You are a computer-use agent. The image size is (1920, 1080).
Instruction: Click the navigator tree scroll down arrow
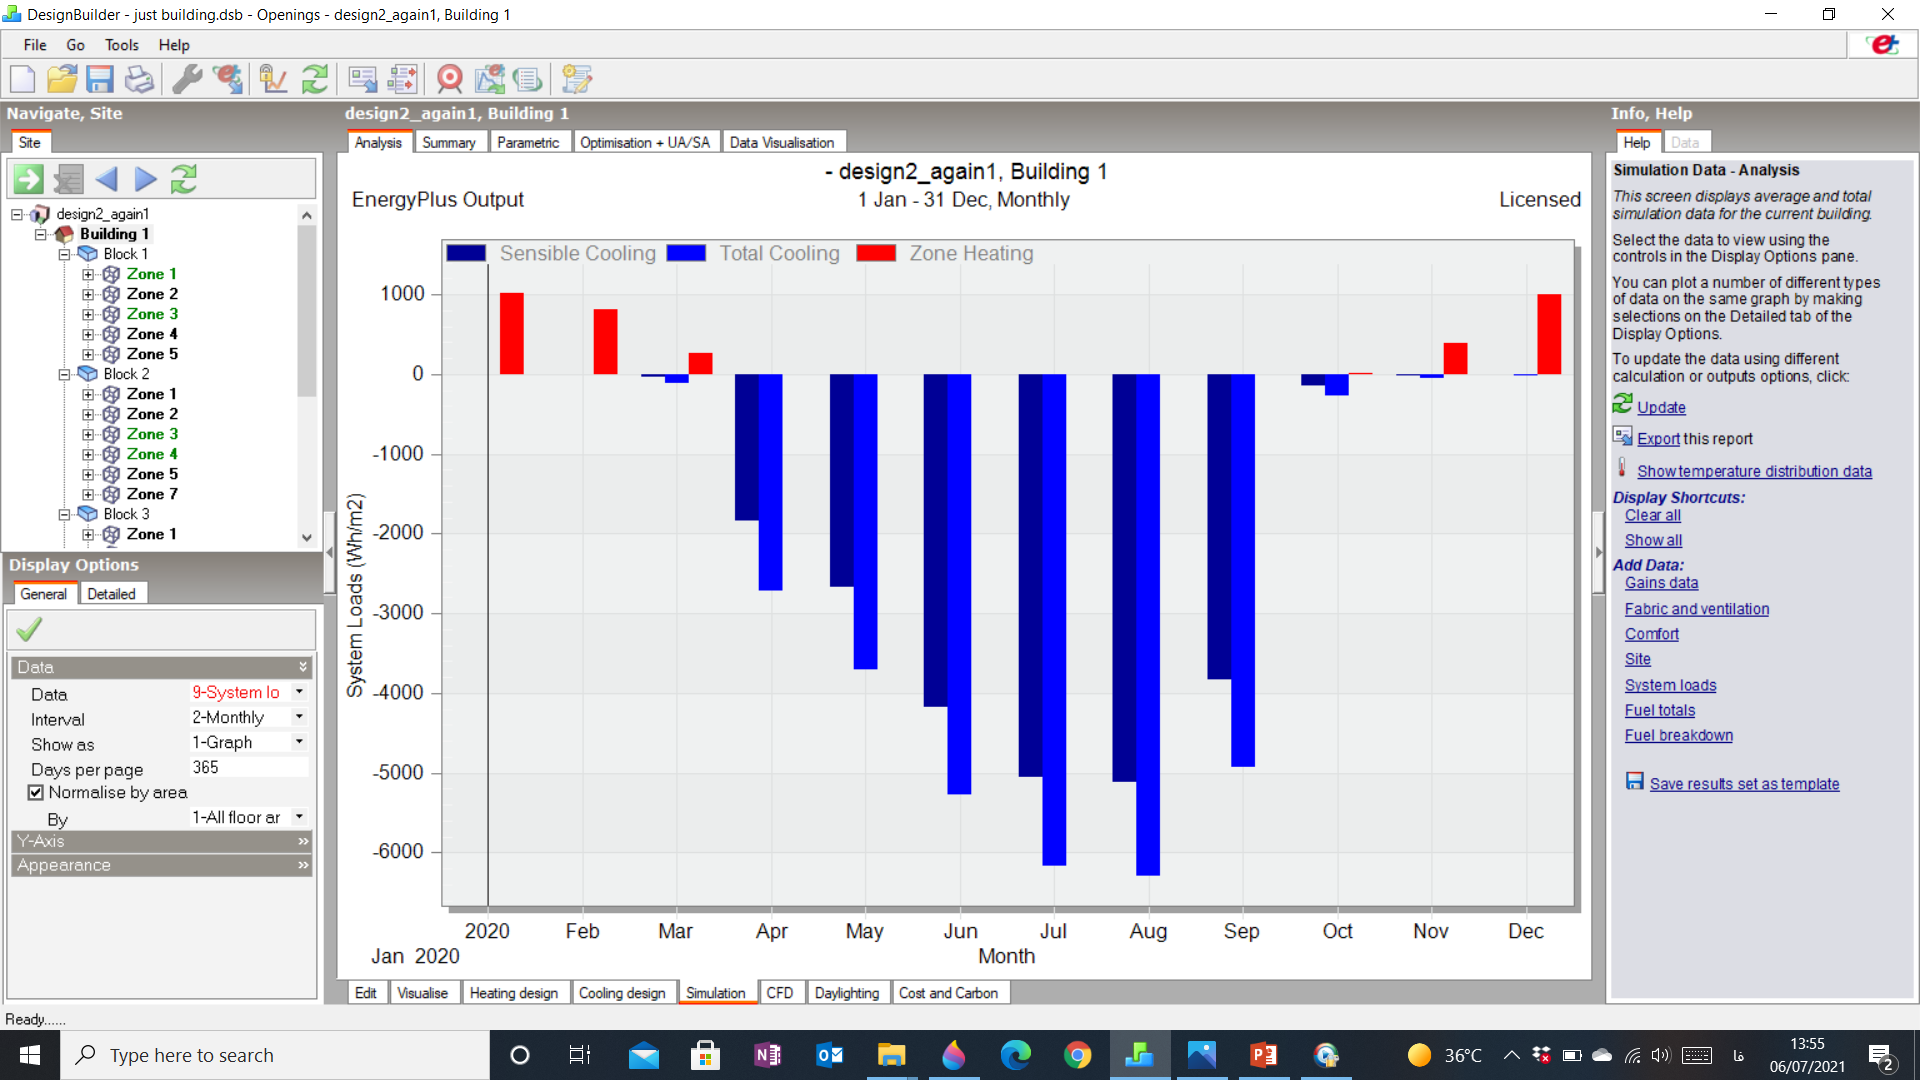pos(307,537)
